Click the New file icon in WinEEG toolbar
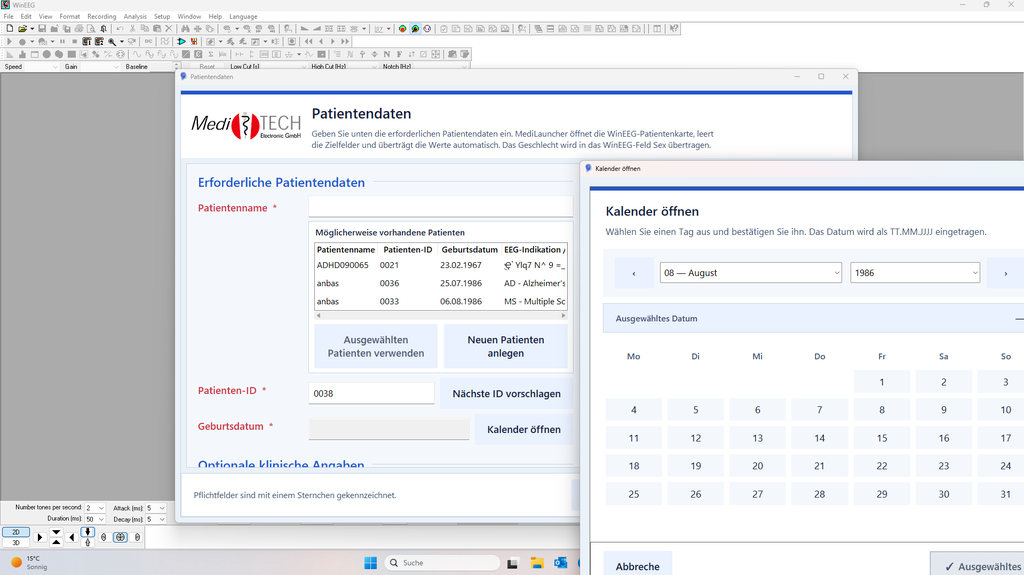The image size is (1024, 575). 10,28
